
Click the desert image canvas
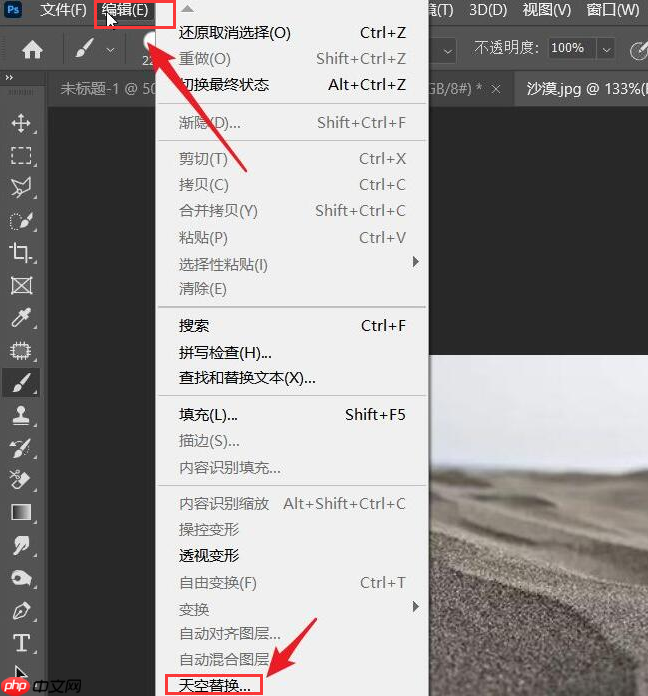(x=538, y=525)
